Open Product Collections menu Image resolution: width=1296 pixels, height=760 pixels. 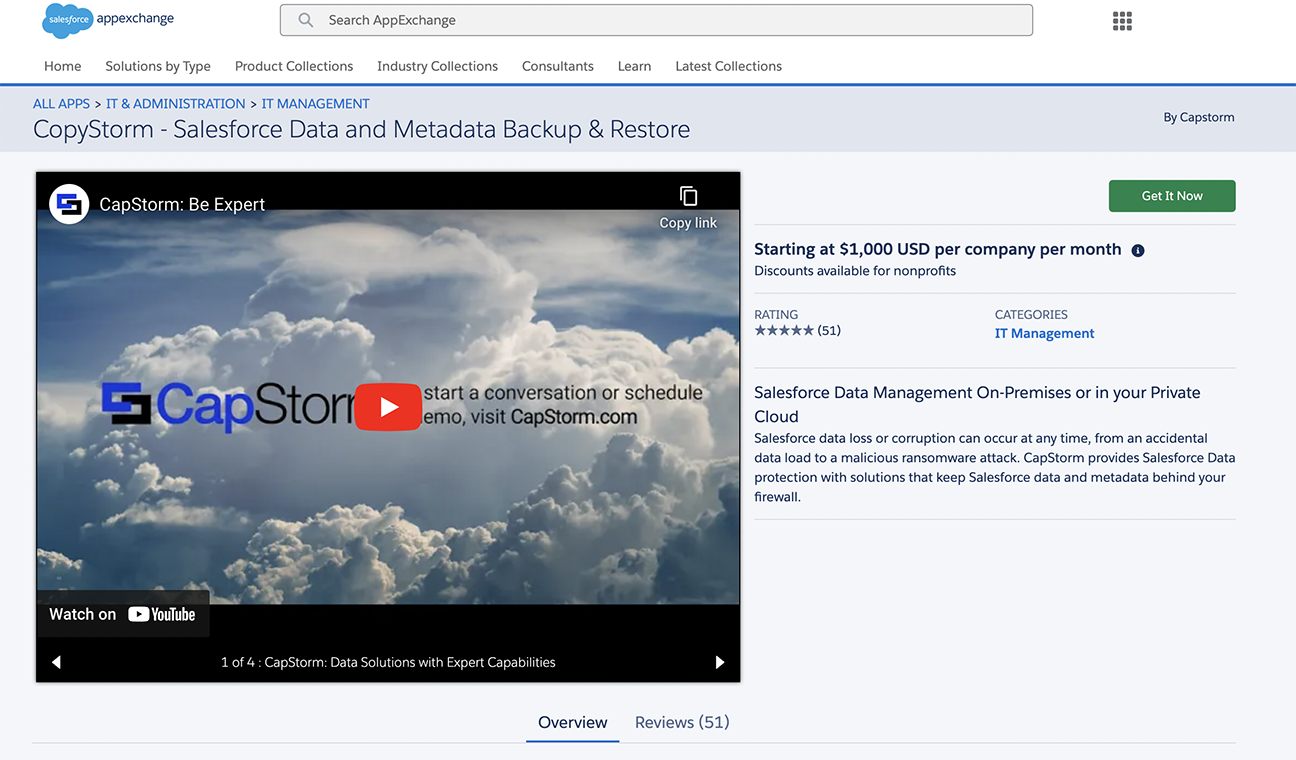click(294, 66)
